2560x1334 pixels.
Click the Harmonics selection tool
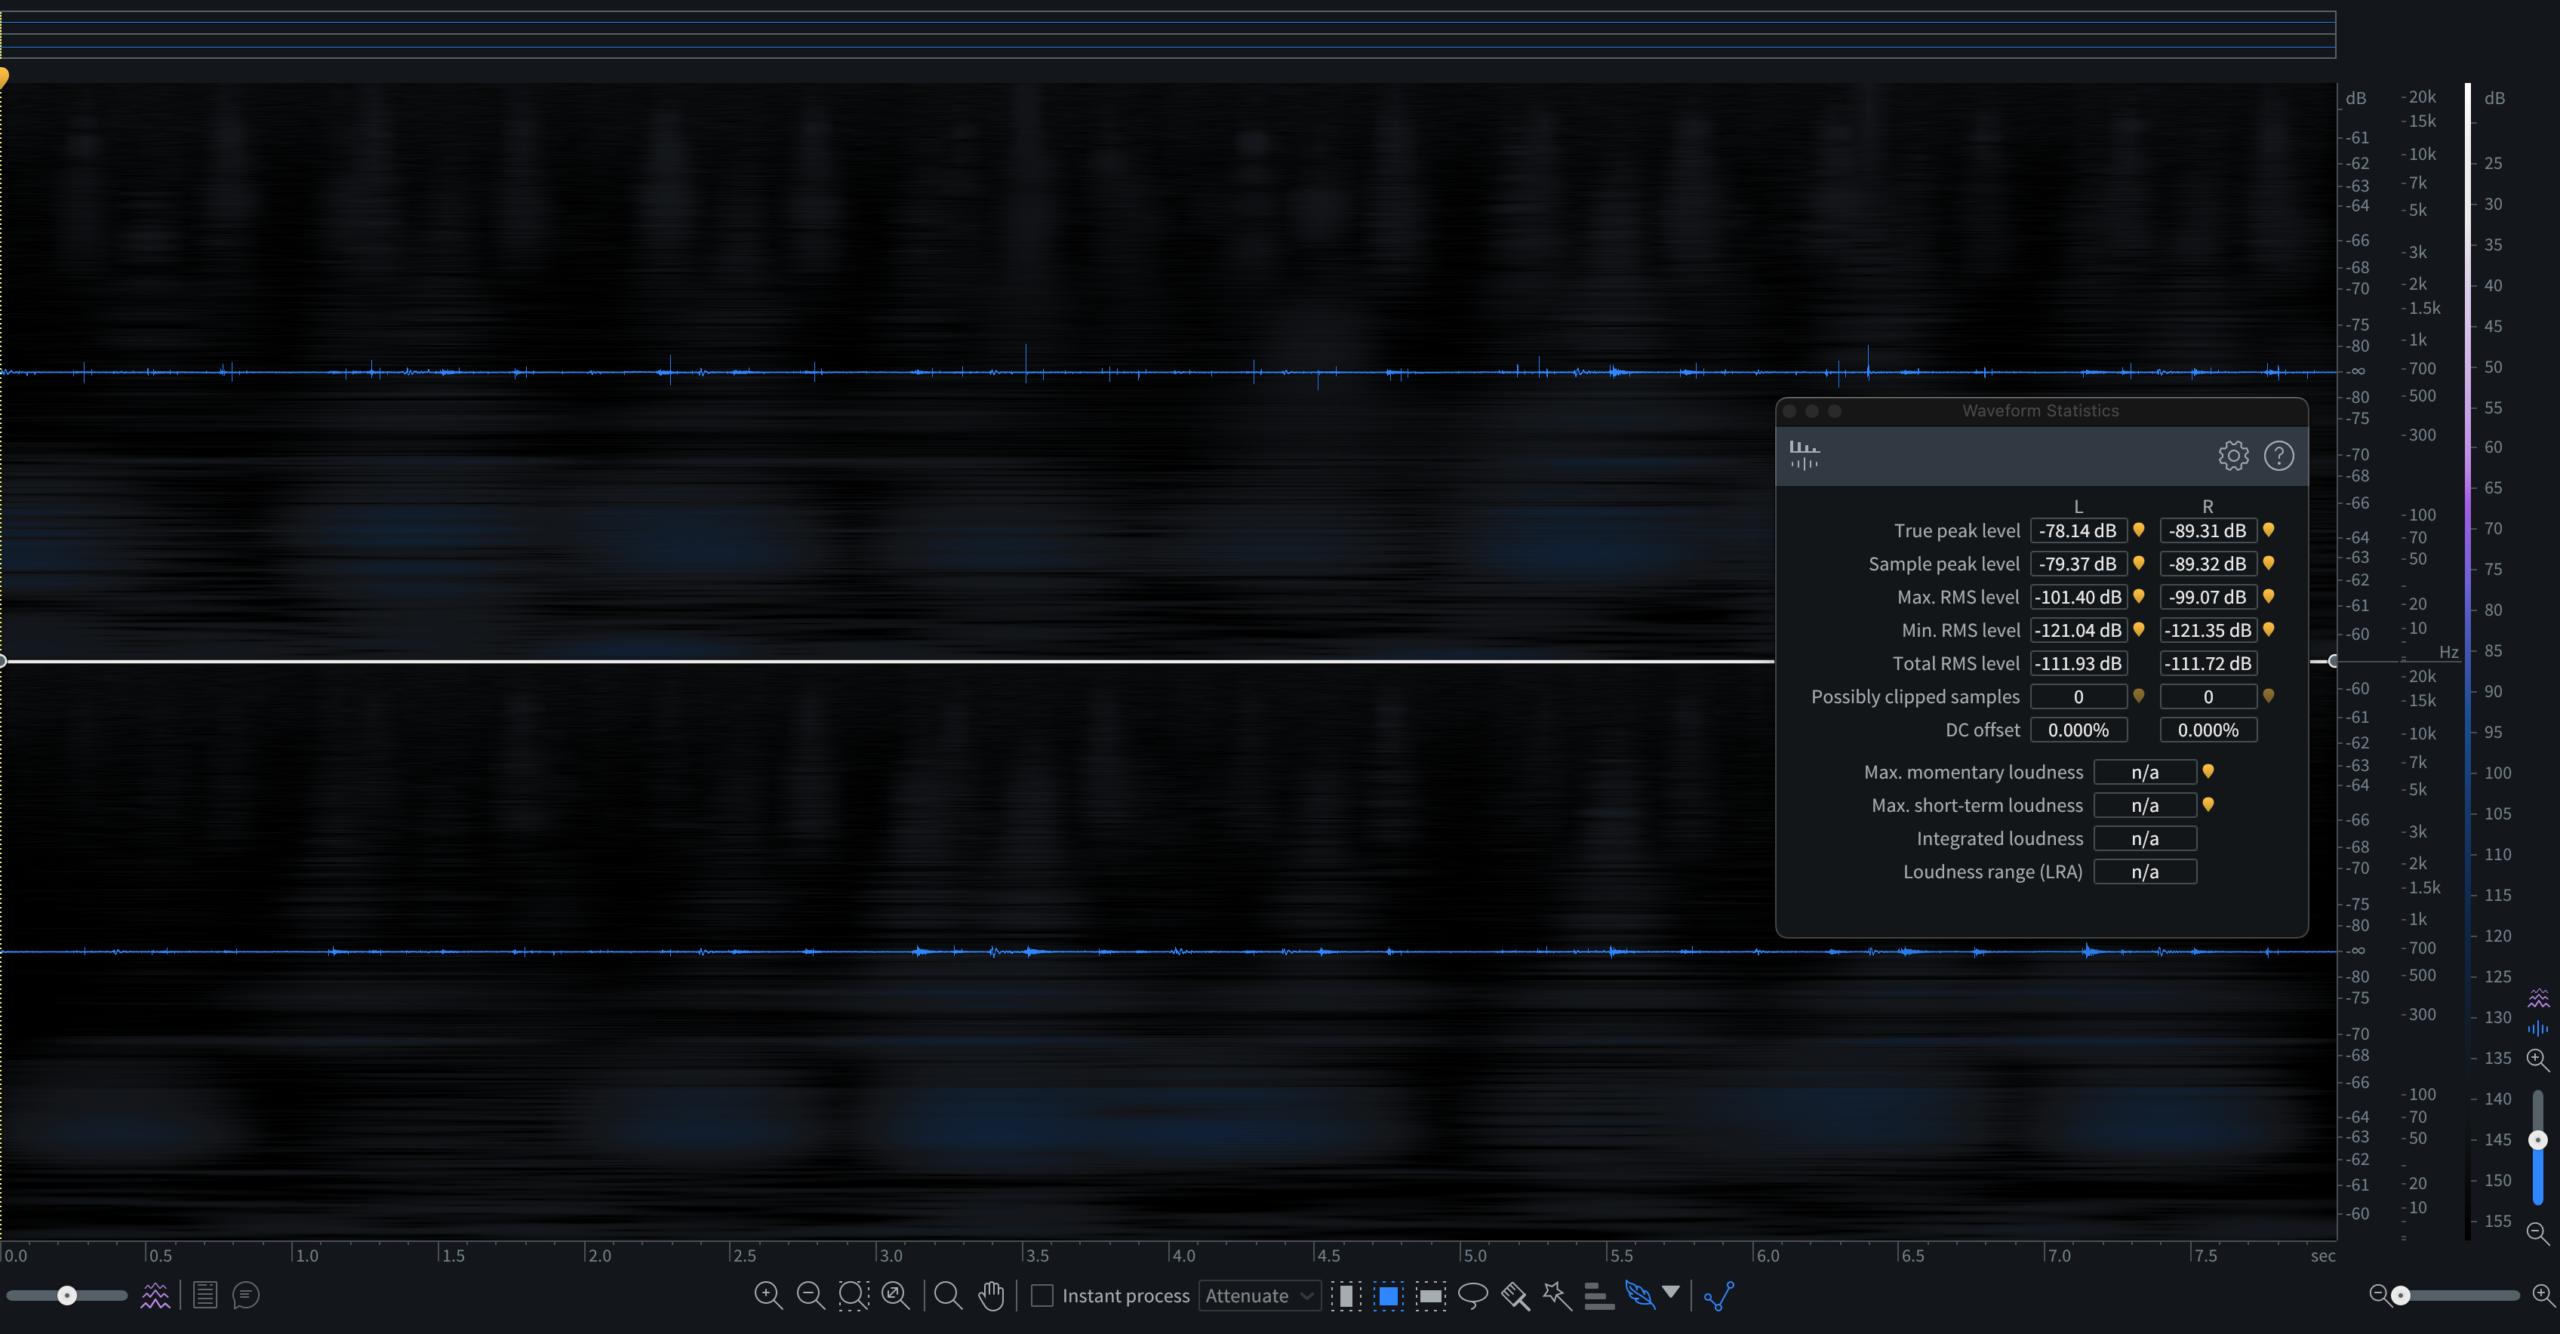[x=1599, y=1296]
